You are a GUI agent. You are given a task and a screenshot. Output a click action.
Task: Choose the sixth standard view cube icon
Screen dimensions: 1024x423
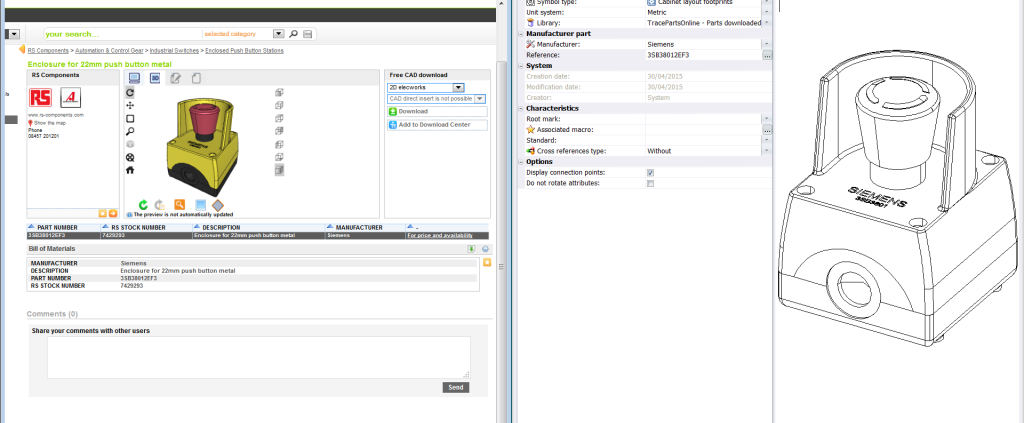279,157
